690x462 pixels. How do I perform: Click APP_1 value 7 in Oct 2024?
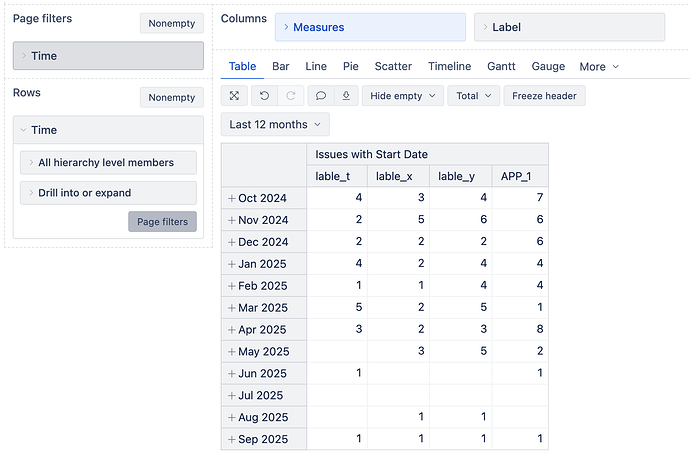pos(540,198)
